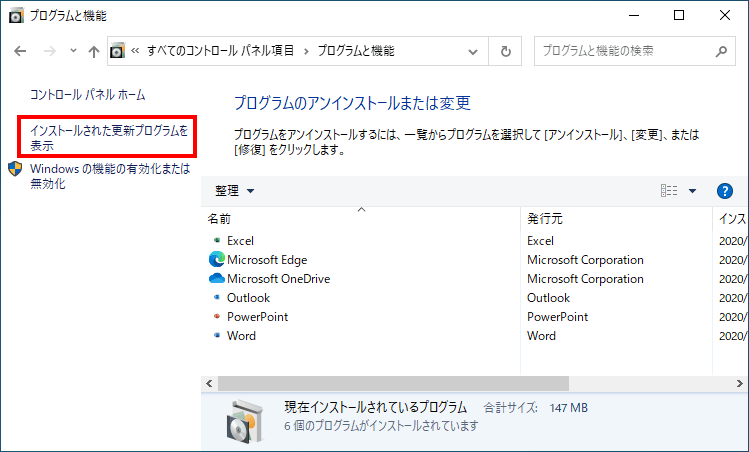Click the breadcrumb overflow double chevron

tap(135, 51)
